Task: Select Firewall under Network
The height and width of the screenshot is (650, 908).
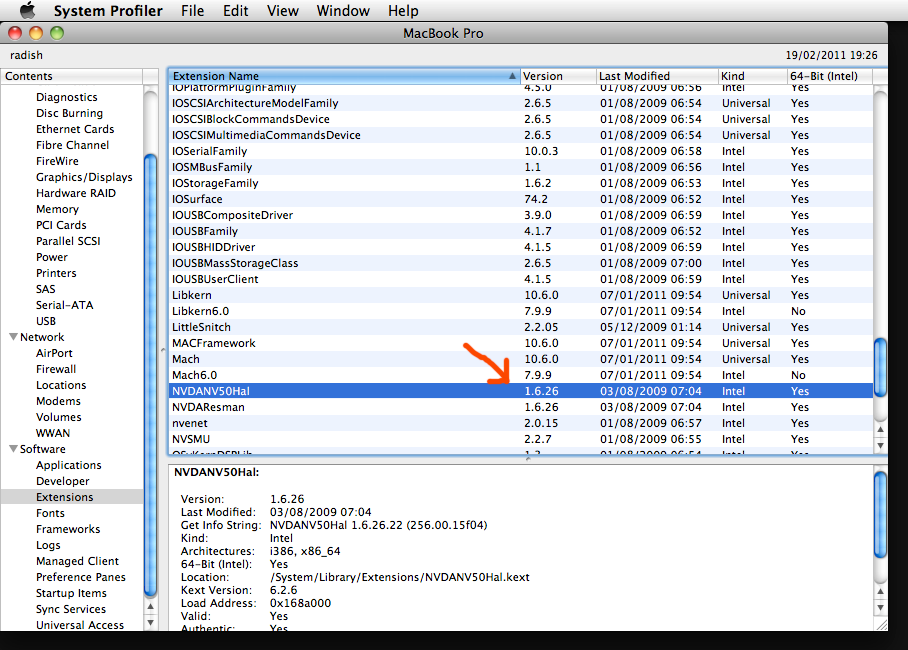Action: (56, 369)
